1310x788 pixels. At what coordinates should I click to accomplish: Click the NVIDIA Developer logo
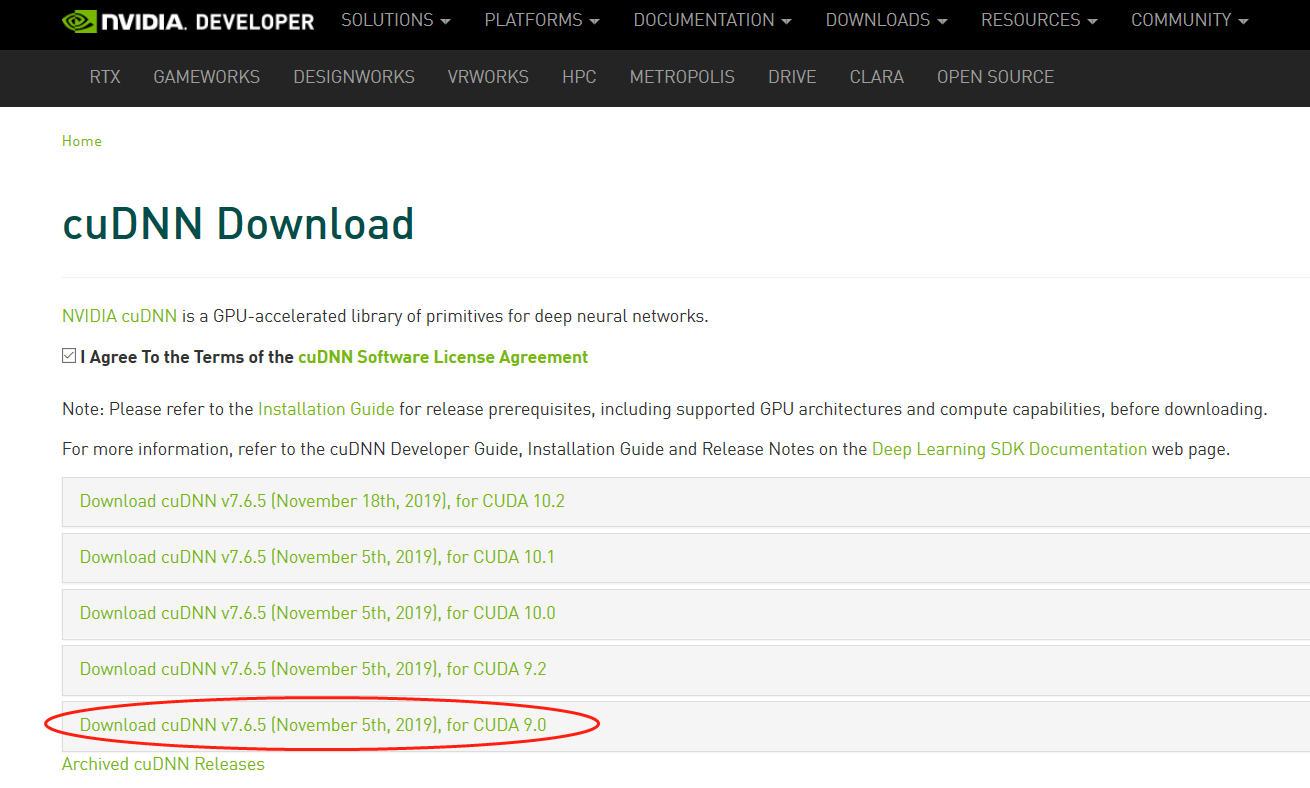[x=188, y=21]
